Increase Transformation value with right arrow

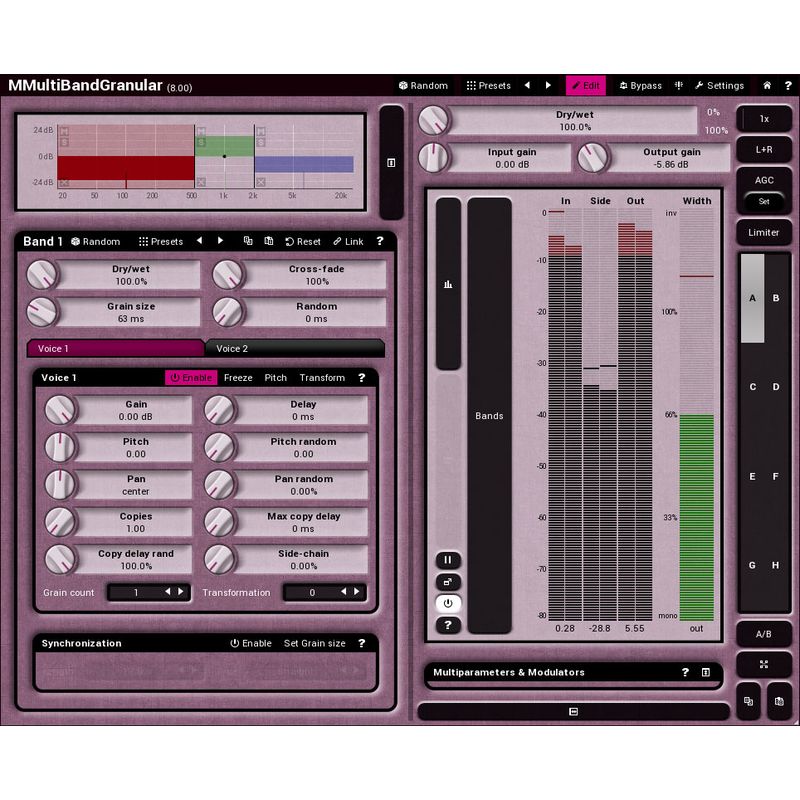pyautogui.click(x=357, y=591)
